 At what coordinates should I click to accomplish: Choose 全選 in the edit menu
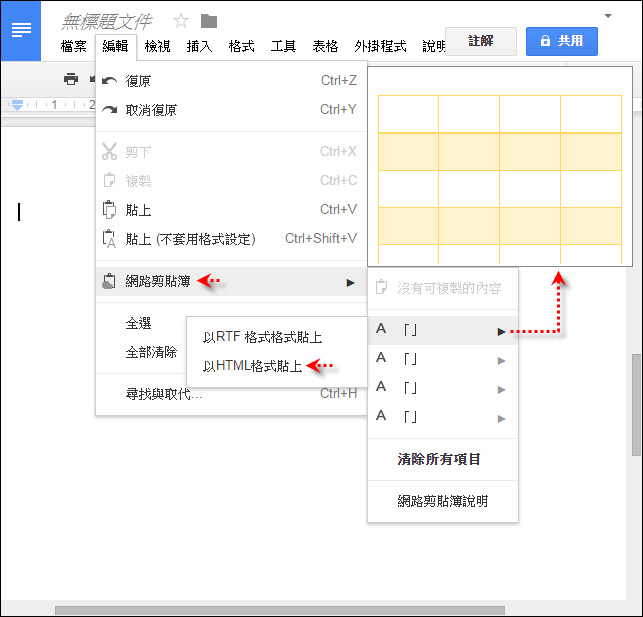139,323
